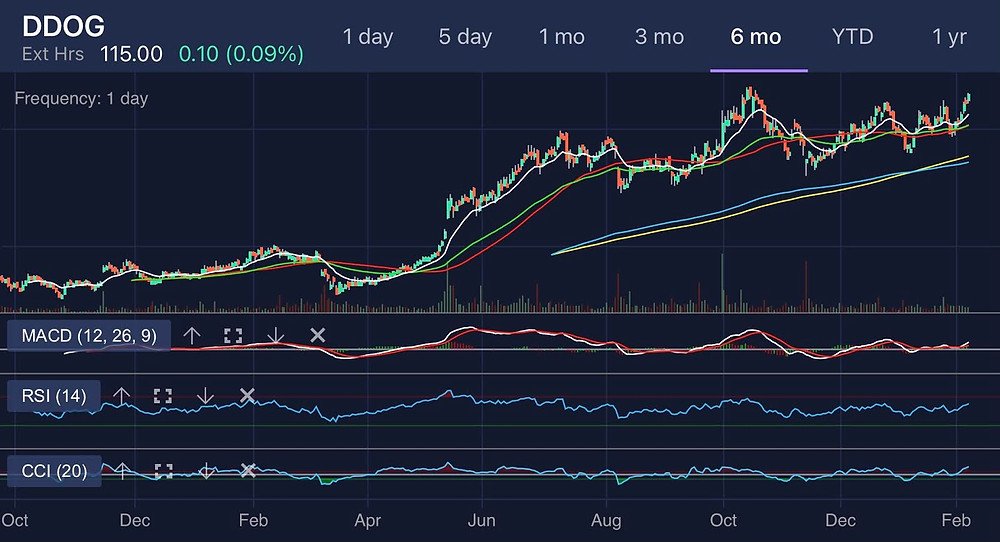Click the 0.10 (0.09%) change value
This screenshot has width=1000, height=542.
point(241,54)
